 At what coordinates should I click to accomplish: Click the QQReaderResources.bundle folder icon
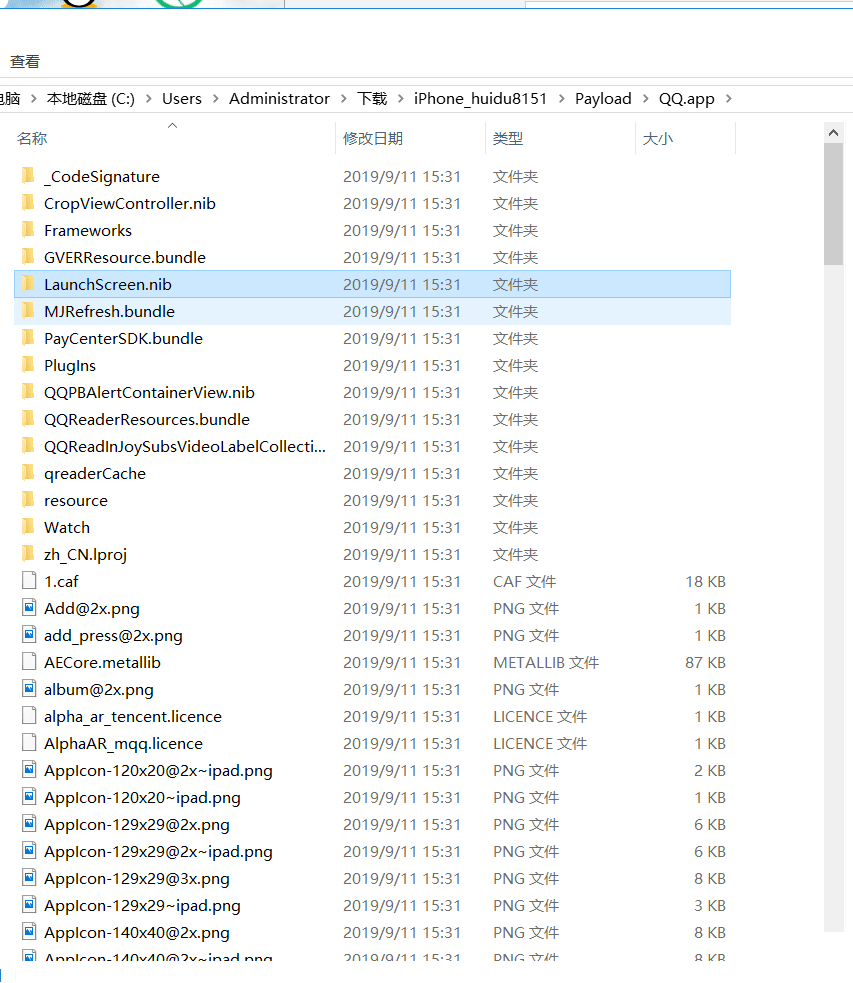28,418
